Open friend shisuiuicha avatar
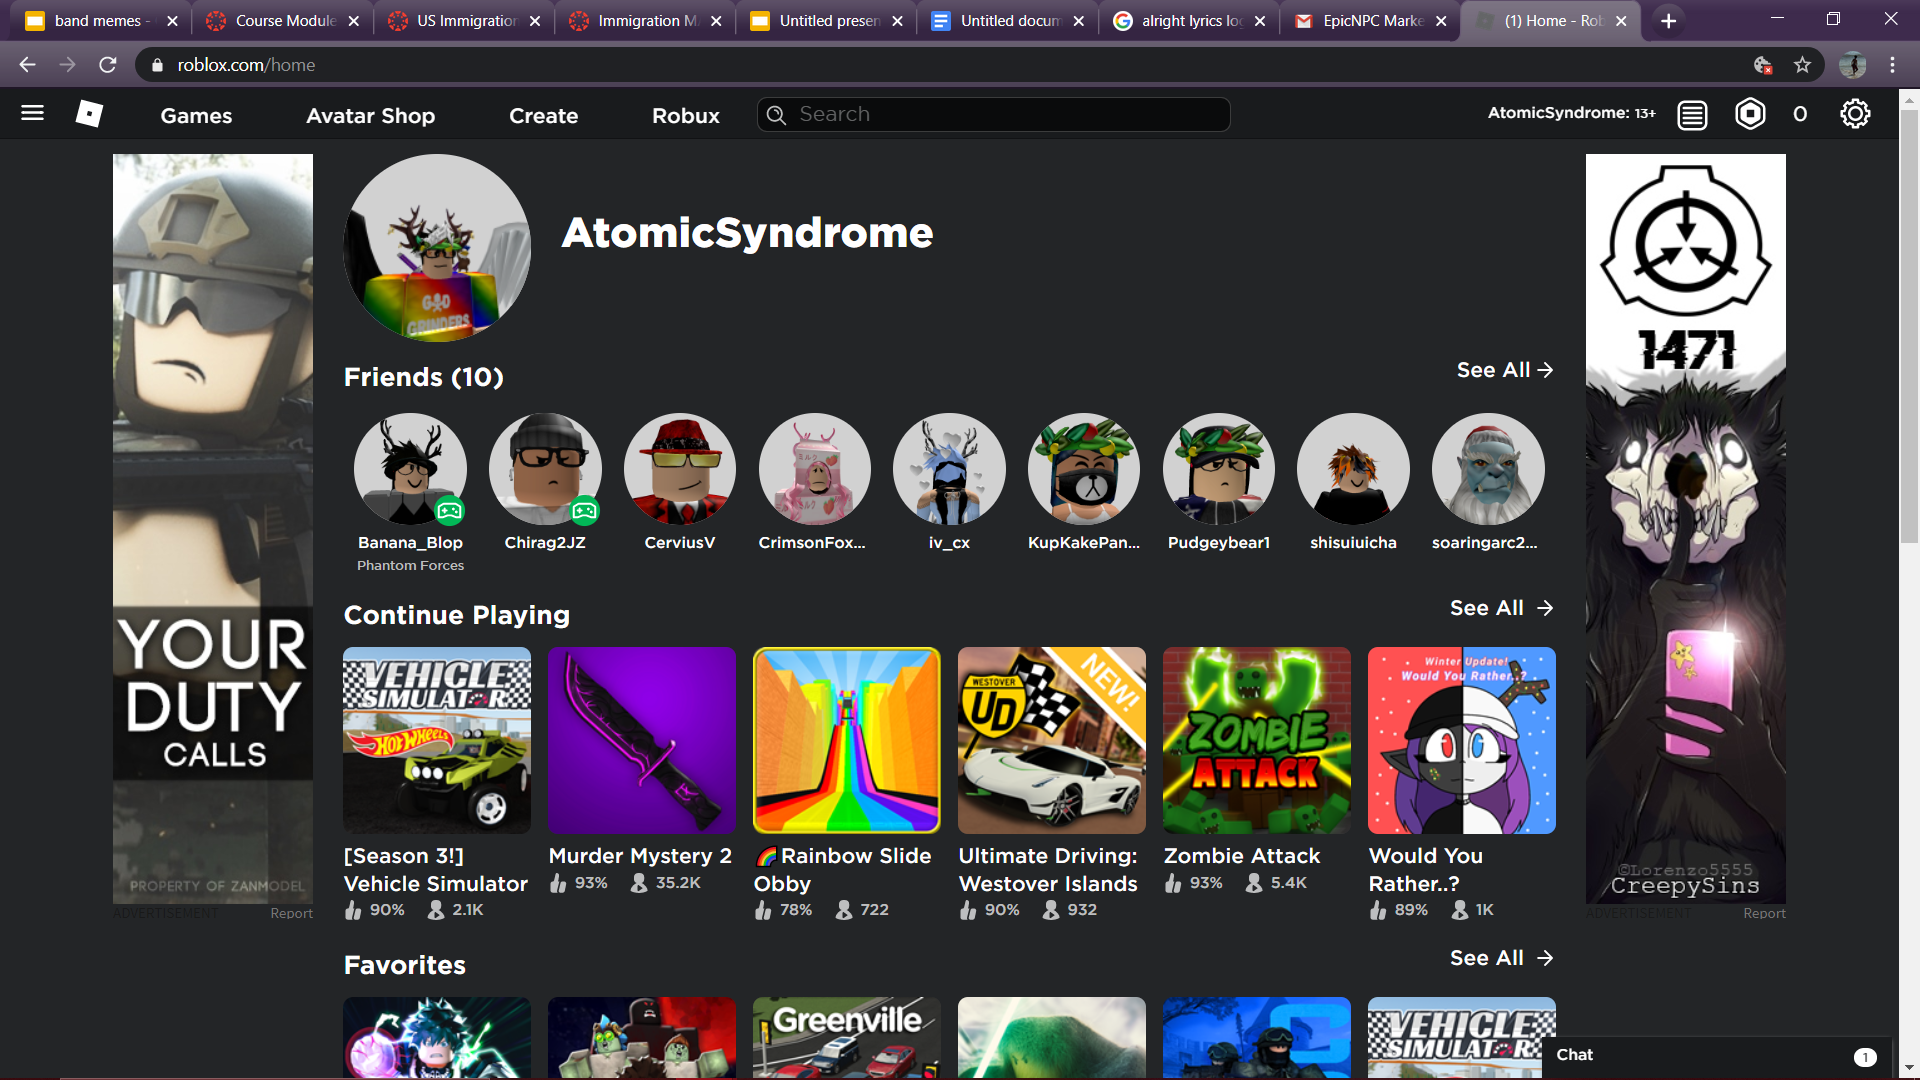This screenshot has height=1080, width=1920. [x=1353, y=469]
